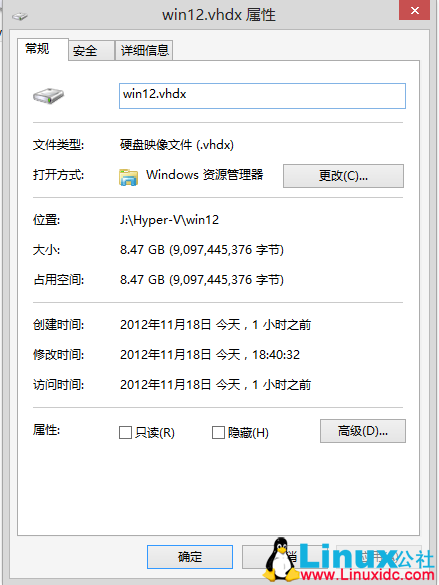Click the 占用空间 value text

[202, 279]
